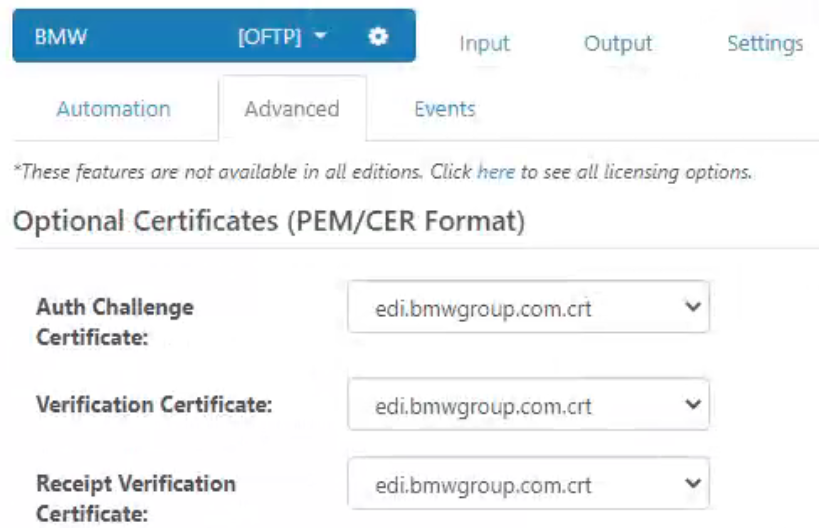Click the BMW connector name header

pos(61,37)
